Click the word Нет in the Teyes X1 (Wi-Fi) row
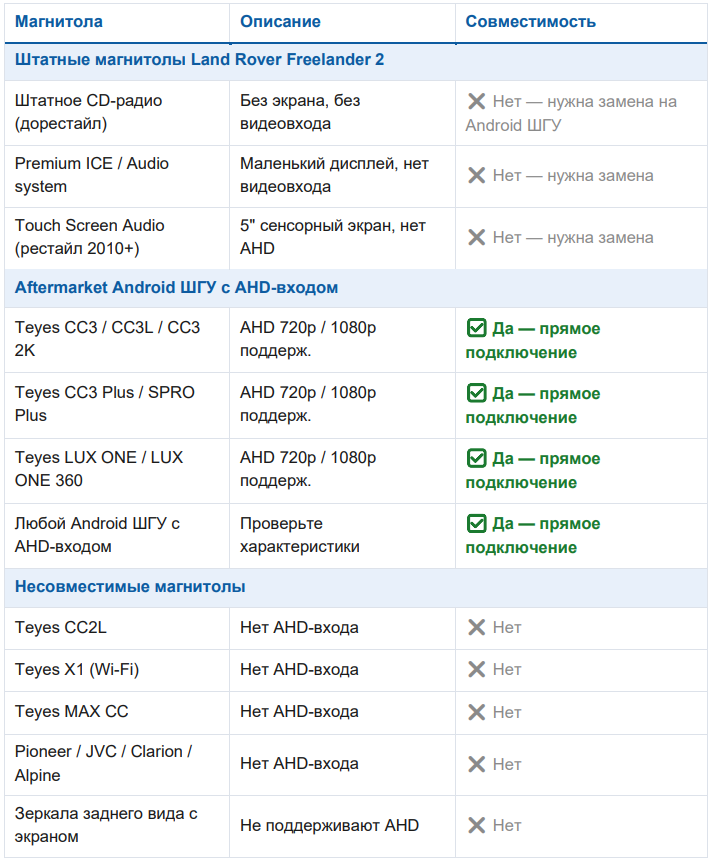The image size is (712, 865). (x=507, y=670)
